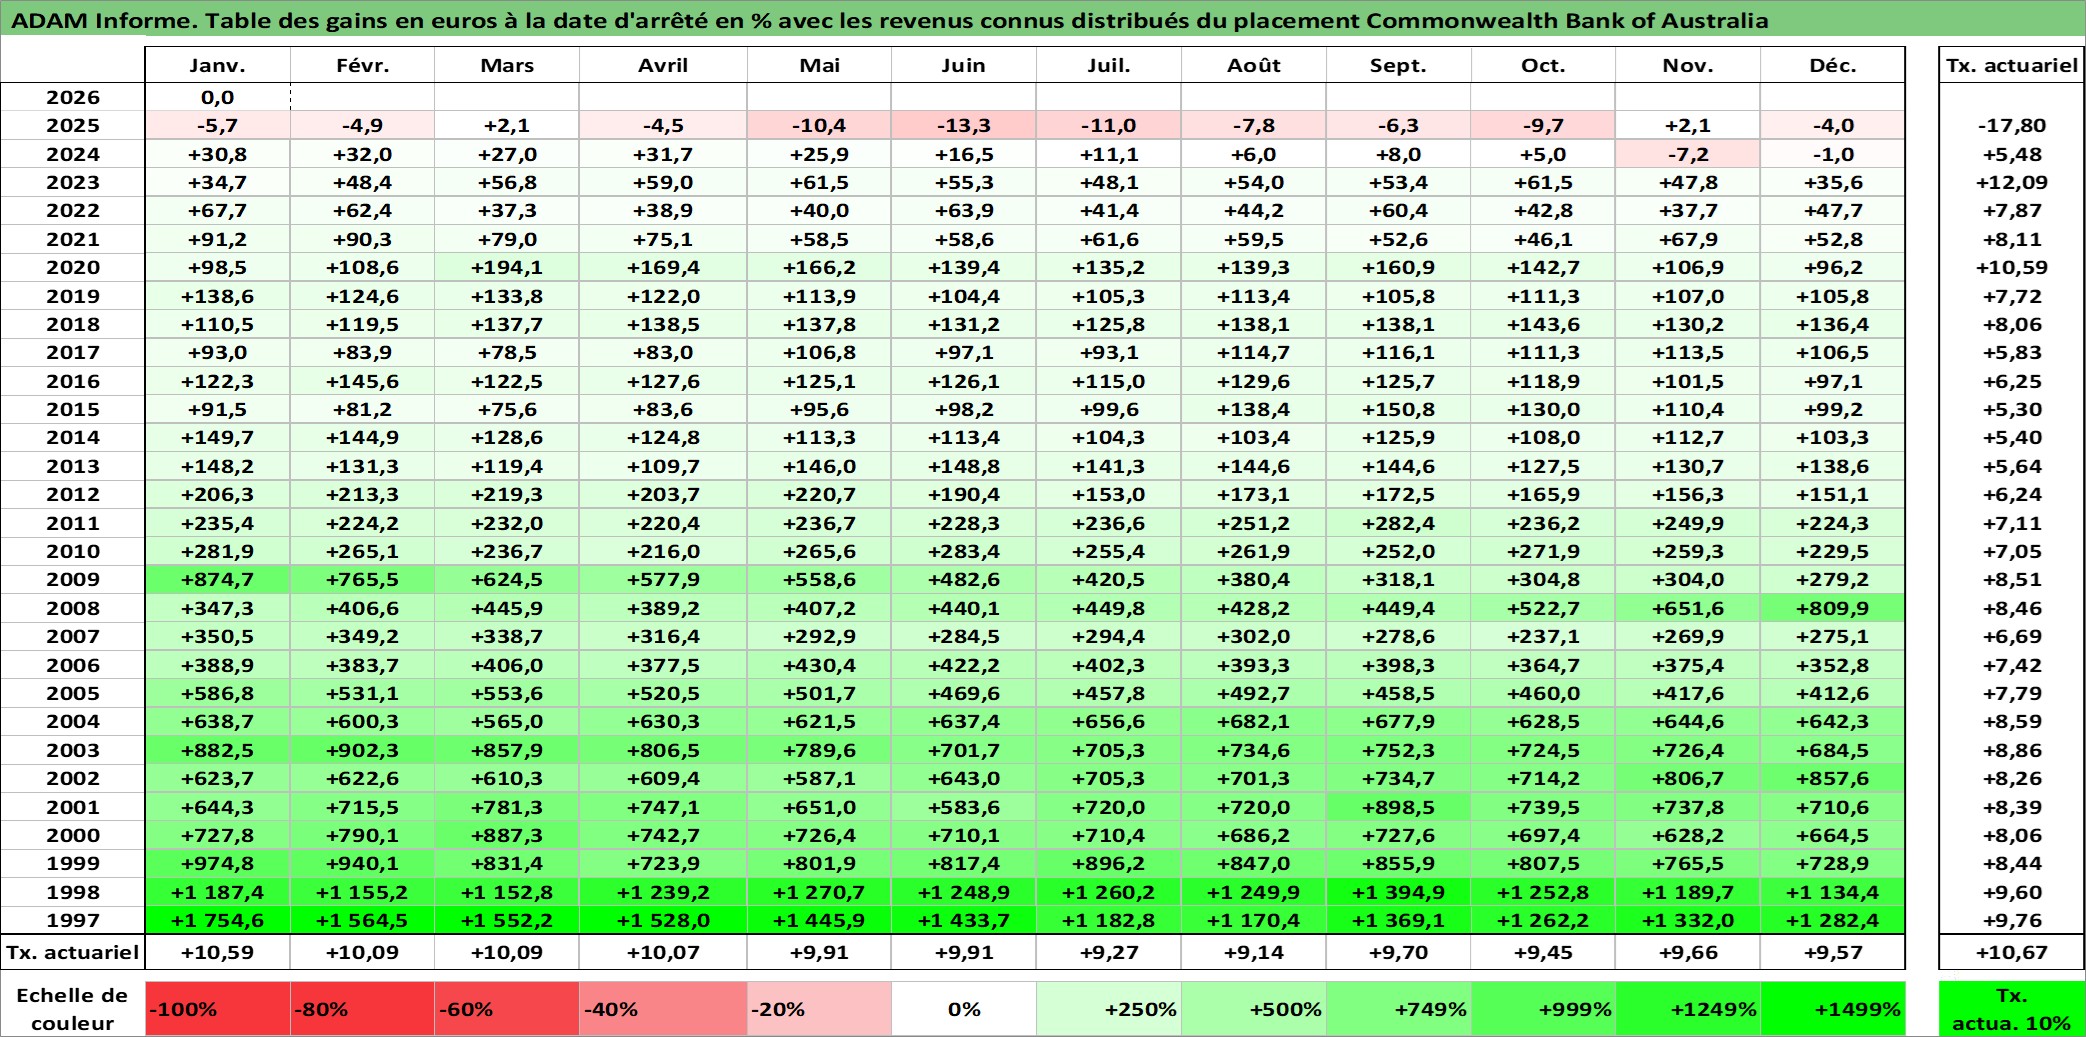The image size is (2086, 1037).
Task: Click the +206,3 cell in Janv. 2012
Action: tap(218, 494)
